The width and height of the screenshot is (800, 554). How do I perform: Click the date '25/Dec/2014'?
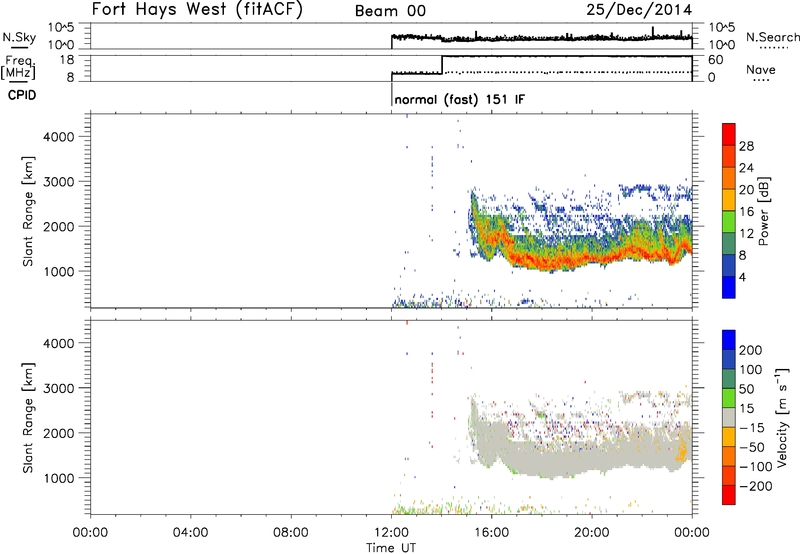point(639,10)
